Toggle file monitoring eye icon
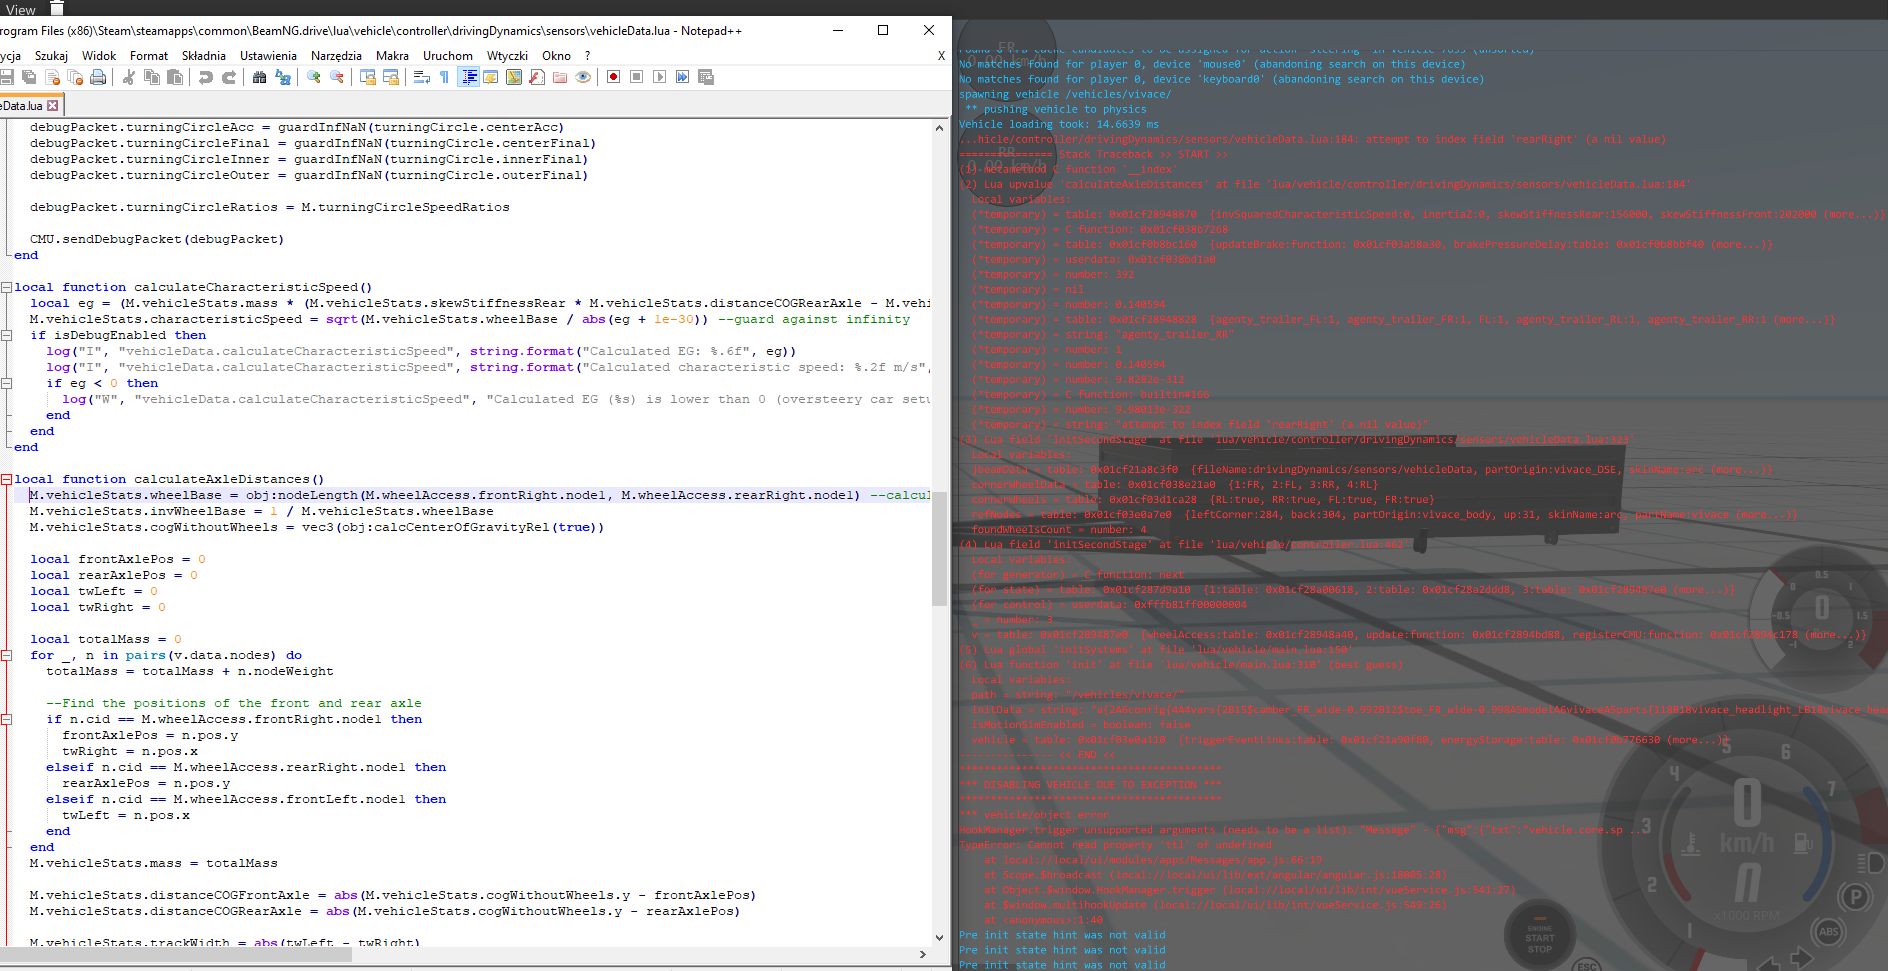 click(x=583, y=77)
